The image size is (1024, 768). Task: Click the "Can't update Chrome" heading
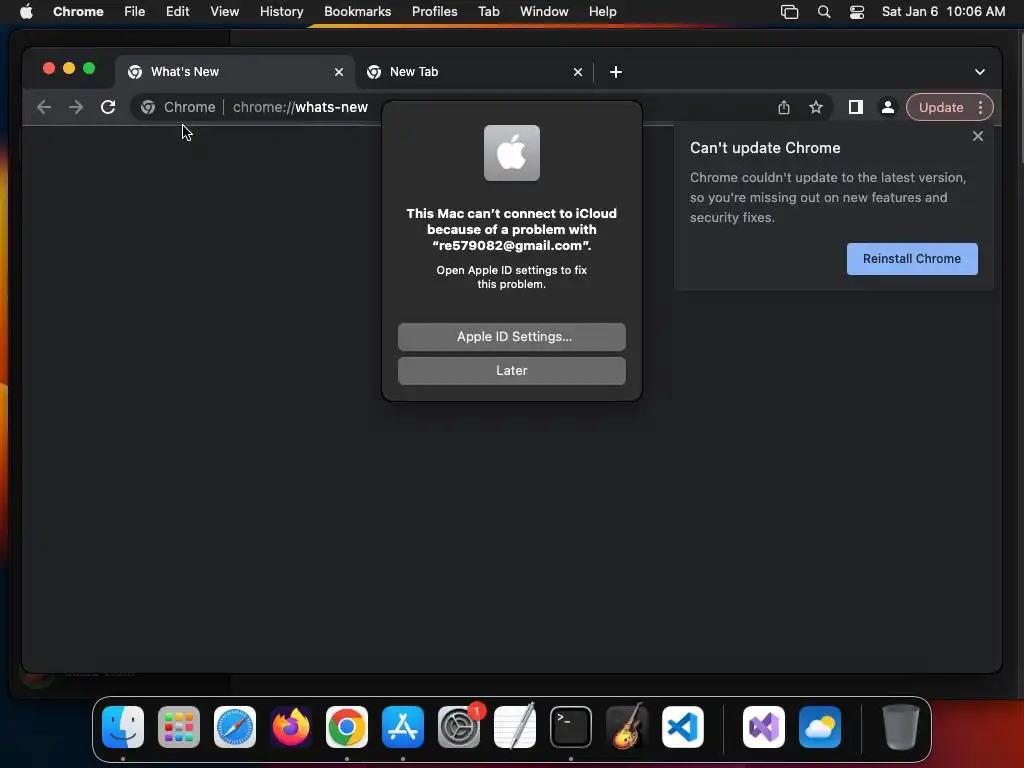pos(765,148)
